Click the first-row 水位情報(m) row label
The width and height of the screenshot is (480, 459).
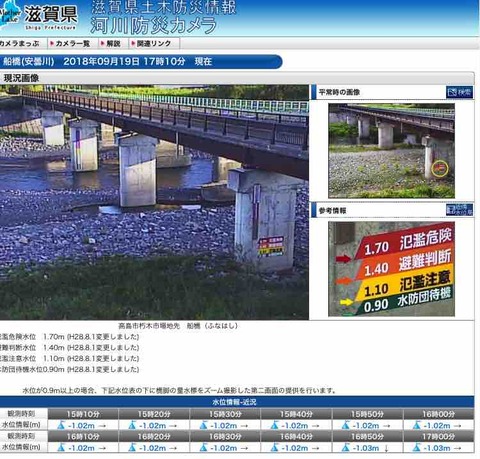(x=21, y=425)
